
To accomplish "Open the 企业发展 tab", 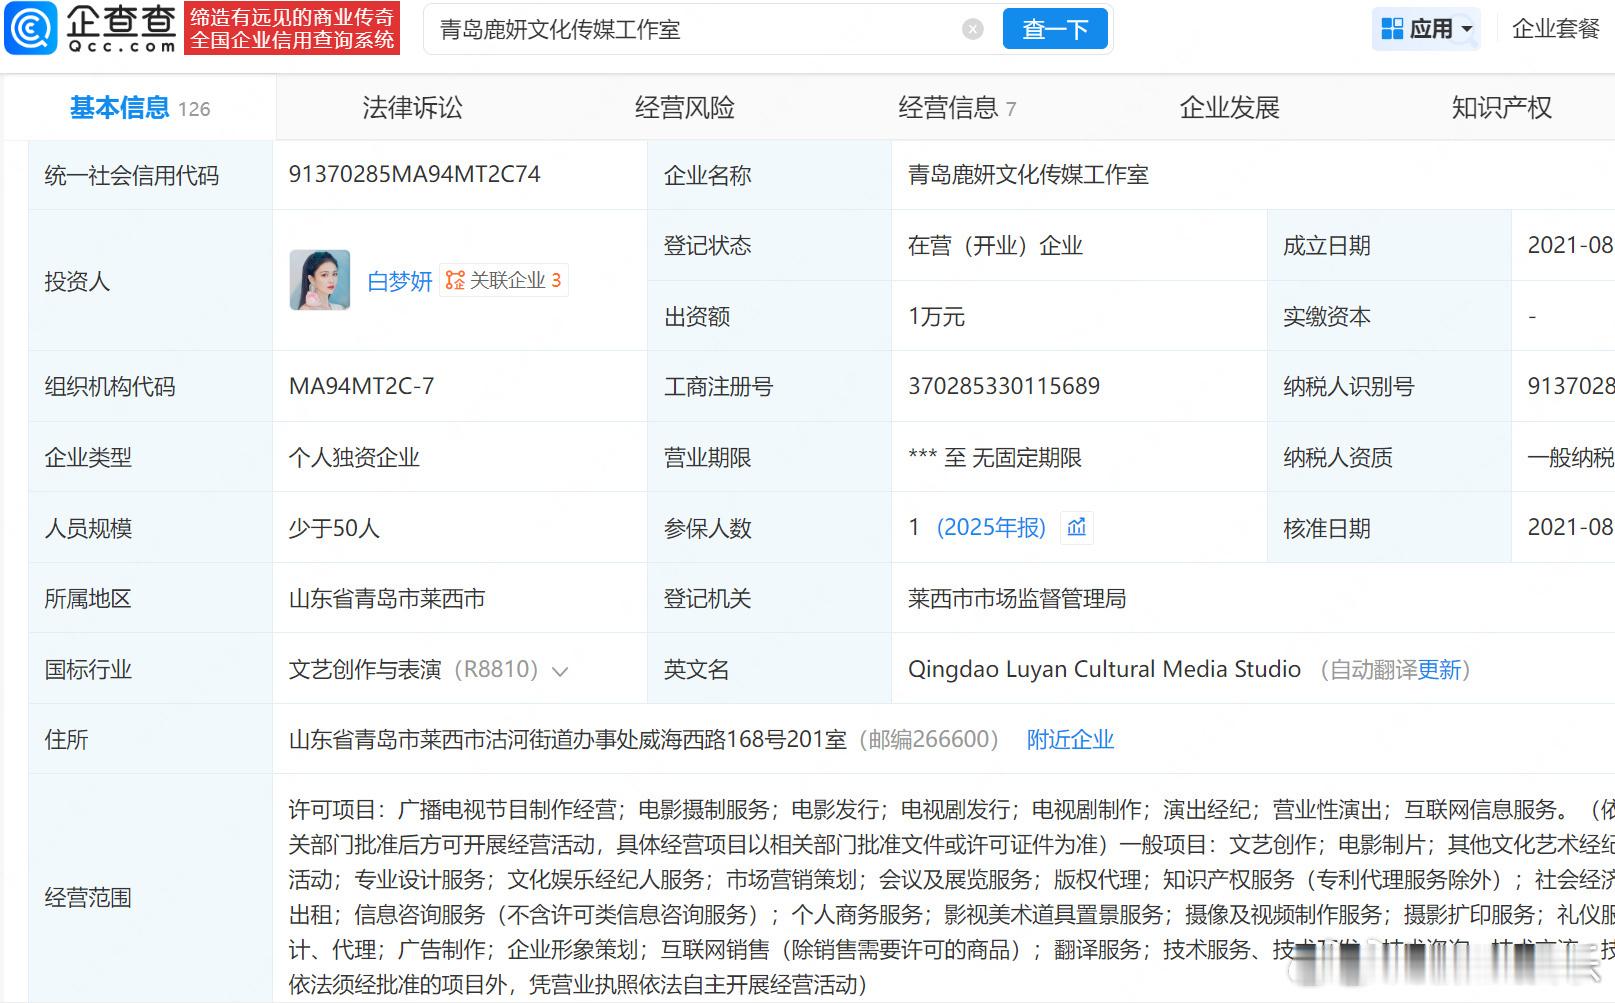I will tap(1229, 108).
